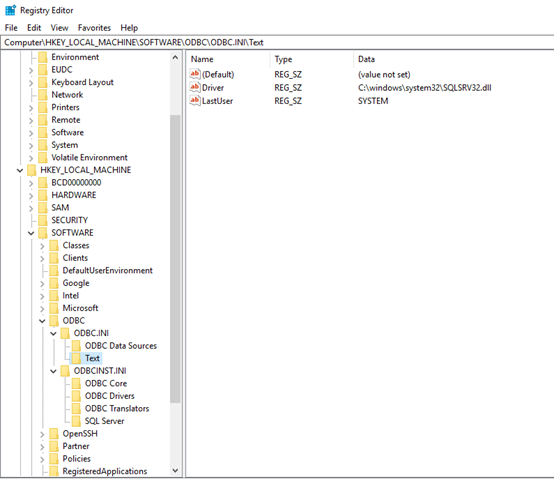
Task: Click the ODBC Data Sources folder icon
Action: [76, 345]
